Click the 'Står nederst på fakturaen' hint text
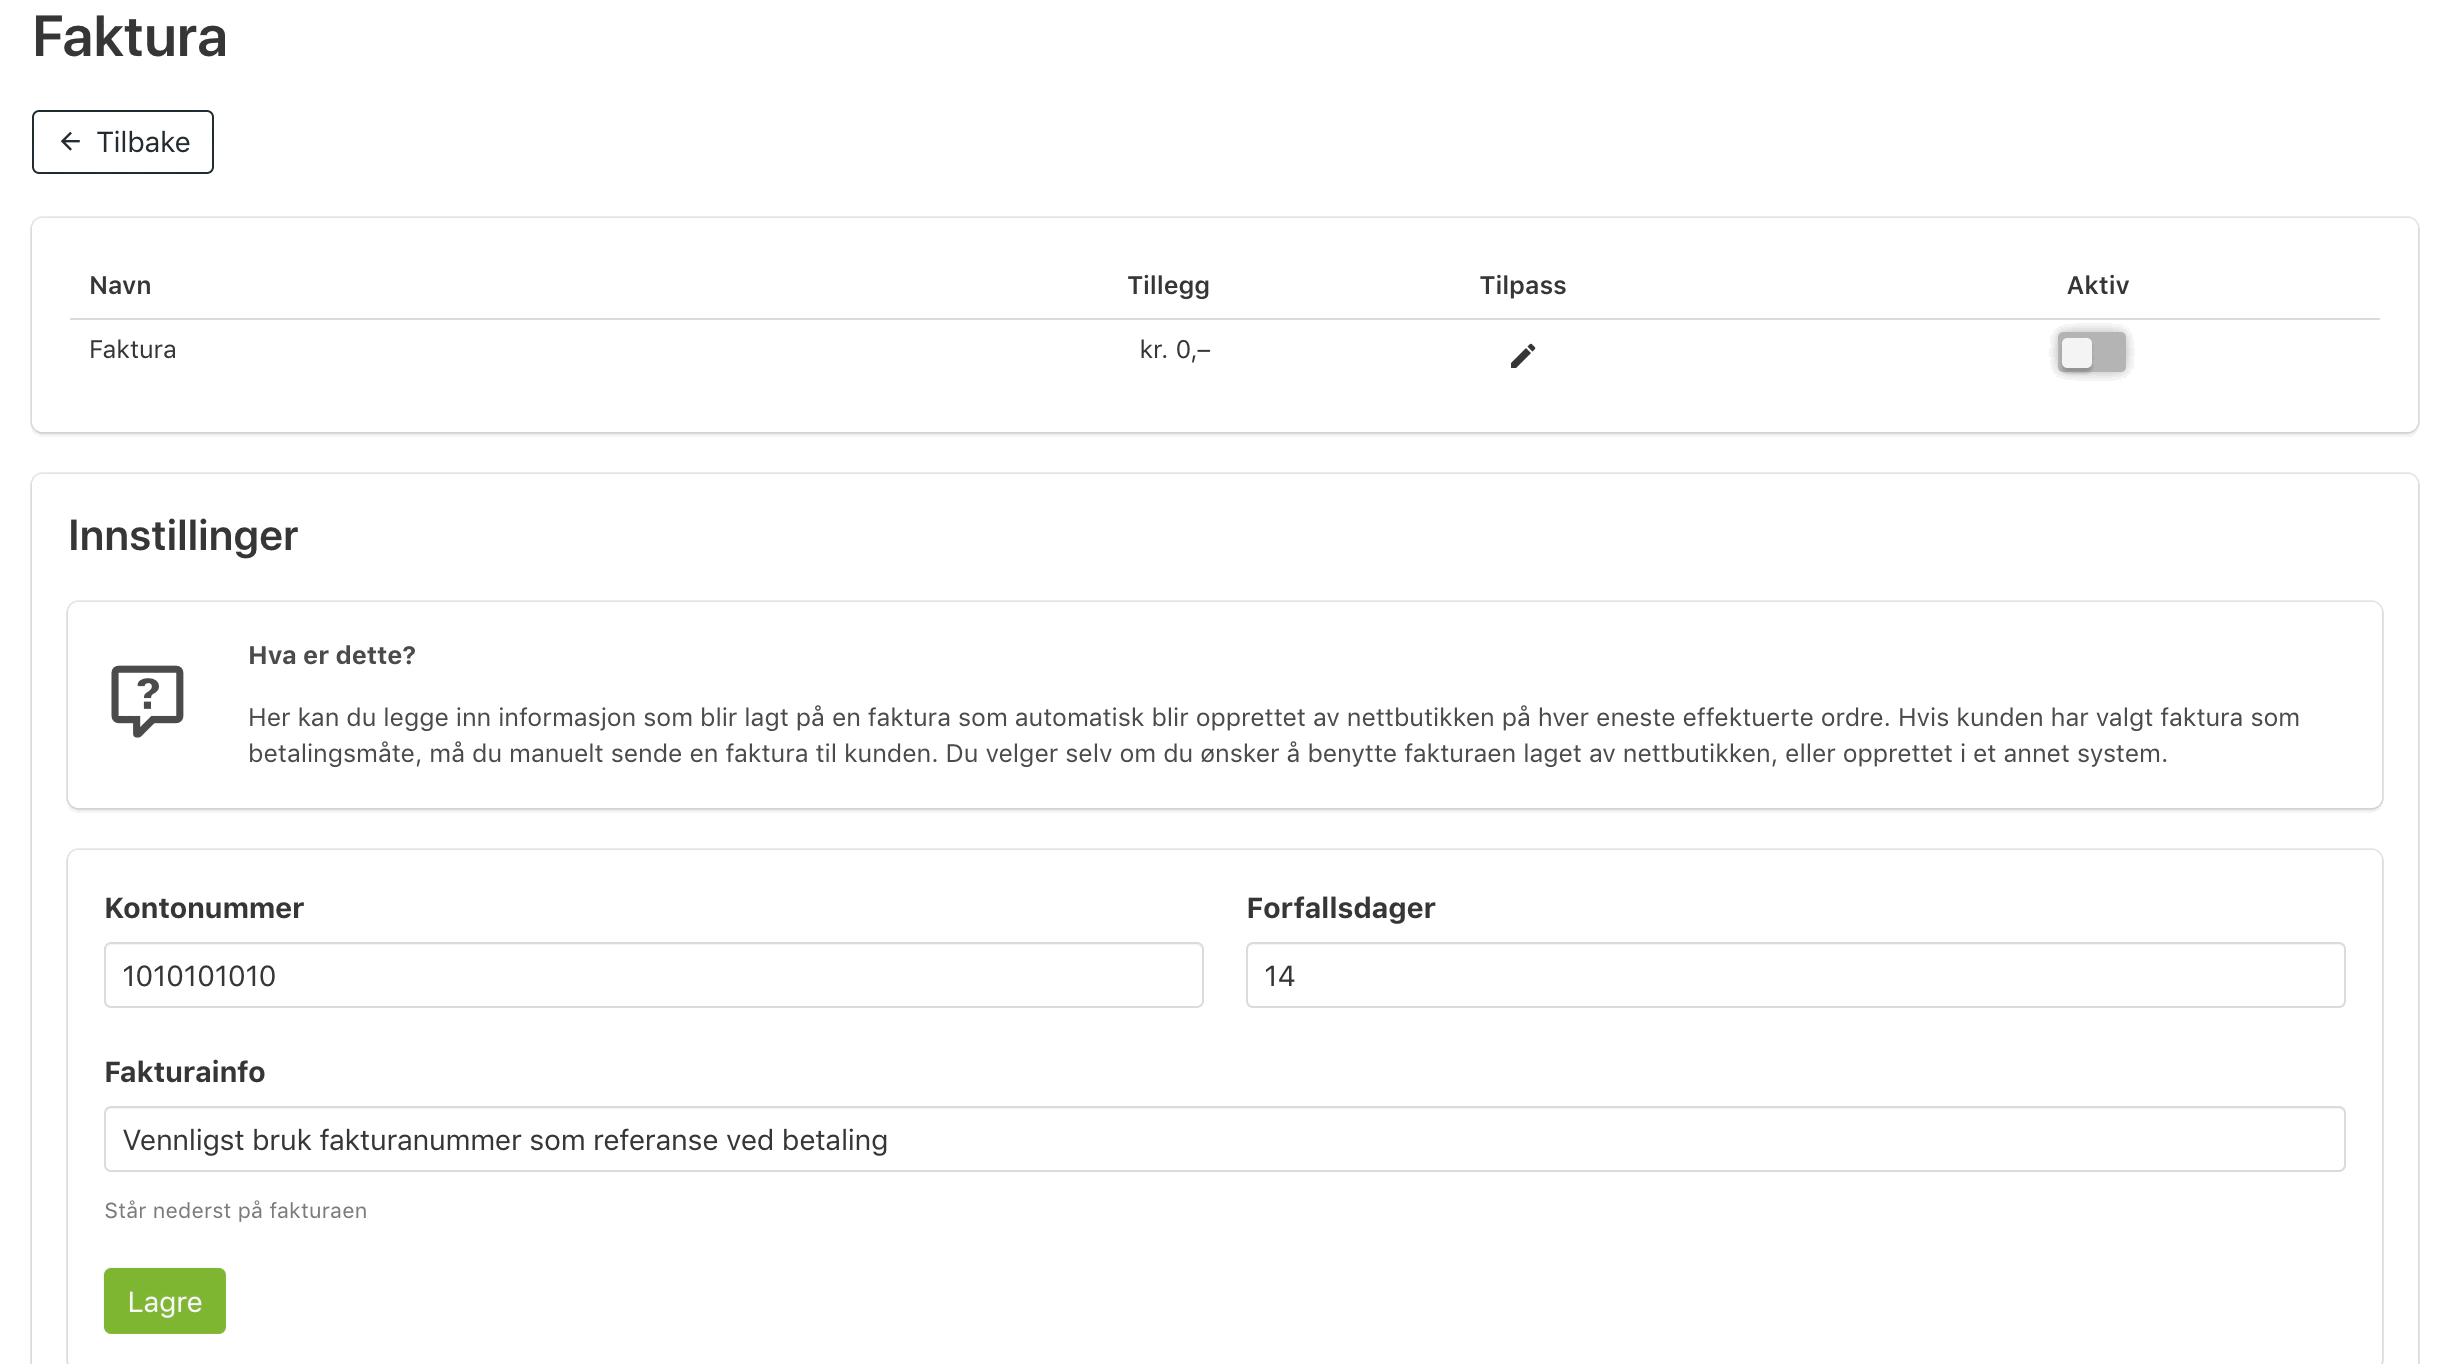This screenshot has height=1364, width=2454. click(235, 1210)
